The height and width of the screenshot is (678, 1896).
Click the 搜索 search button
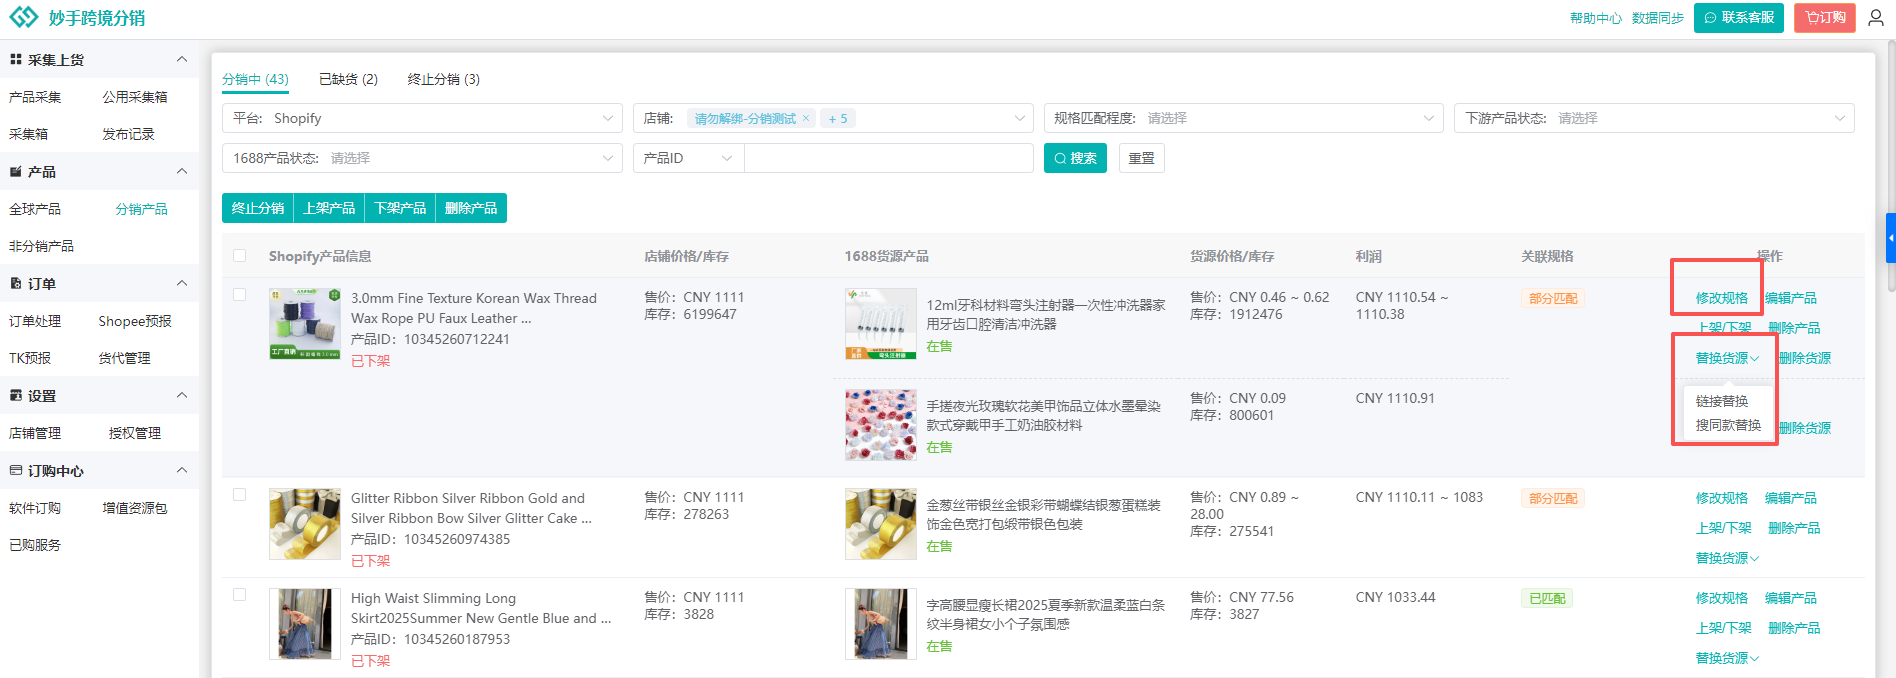1075,158
